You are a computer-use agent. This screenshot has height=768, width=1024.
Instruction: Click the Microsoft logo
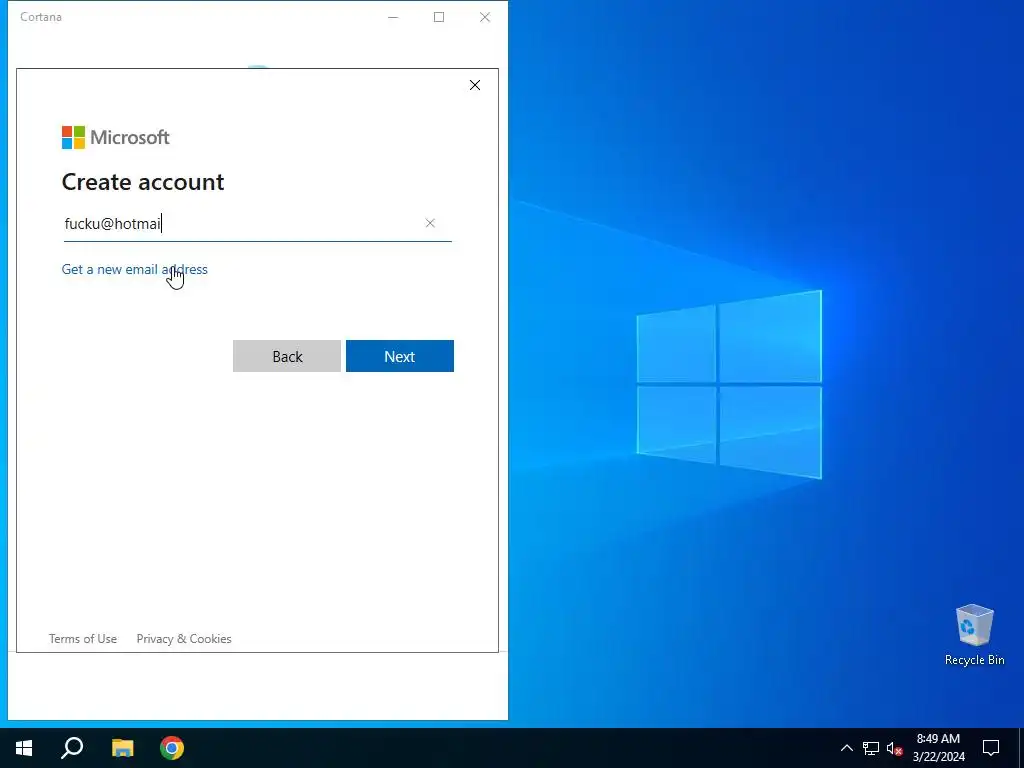pos(116,137)
